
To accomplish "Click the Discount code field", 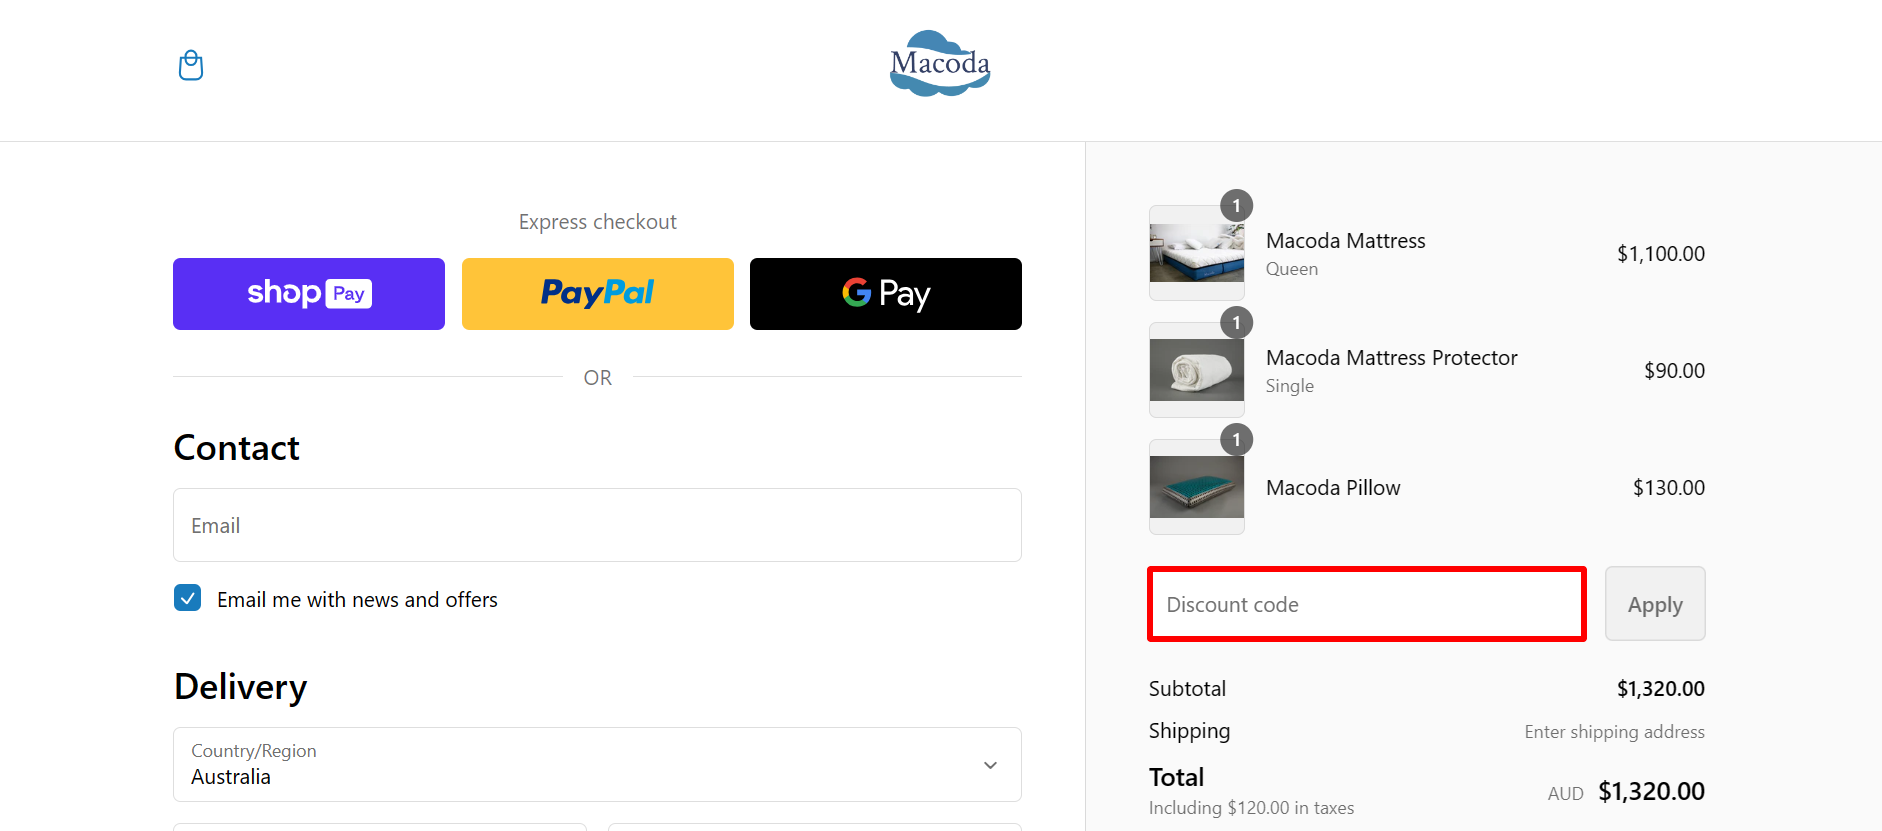I will pyautogui.click(x=1367, y=604).
